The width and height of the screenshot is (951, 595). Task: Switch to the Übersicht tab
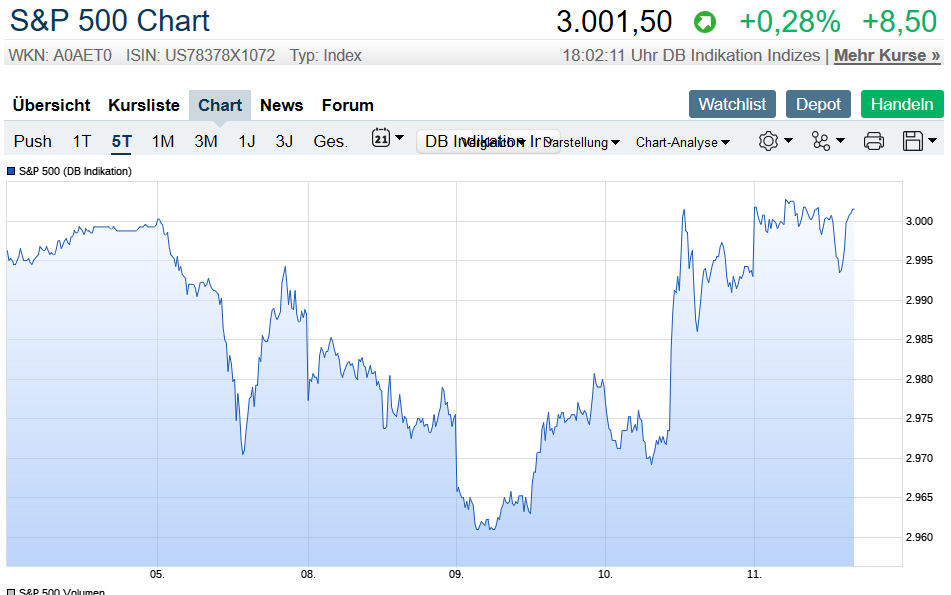click(x=52, y=105)
